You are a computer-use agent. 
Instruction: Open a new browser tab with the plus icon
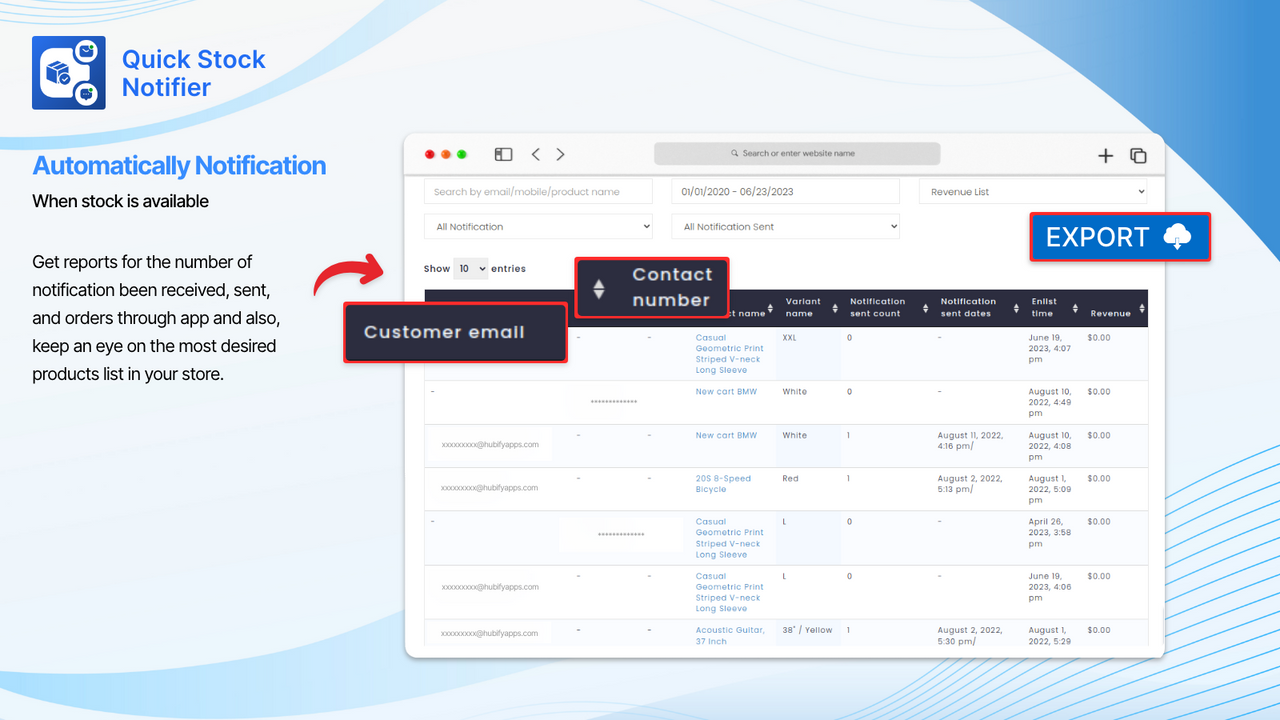(1105, 155)
